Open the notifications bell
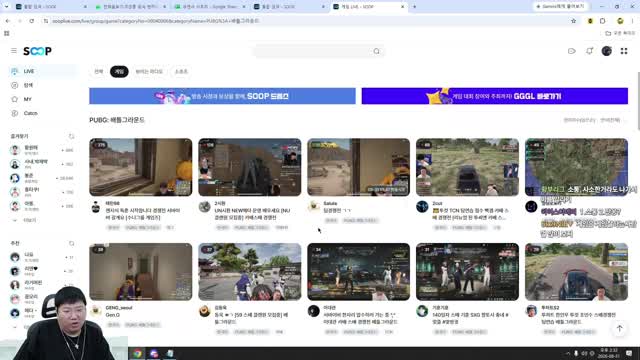The height and width of the screenshot is (360, 640). 589,51
